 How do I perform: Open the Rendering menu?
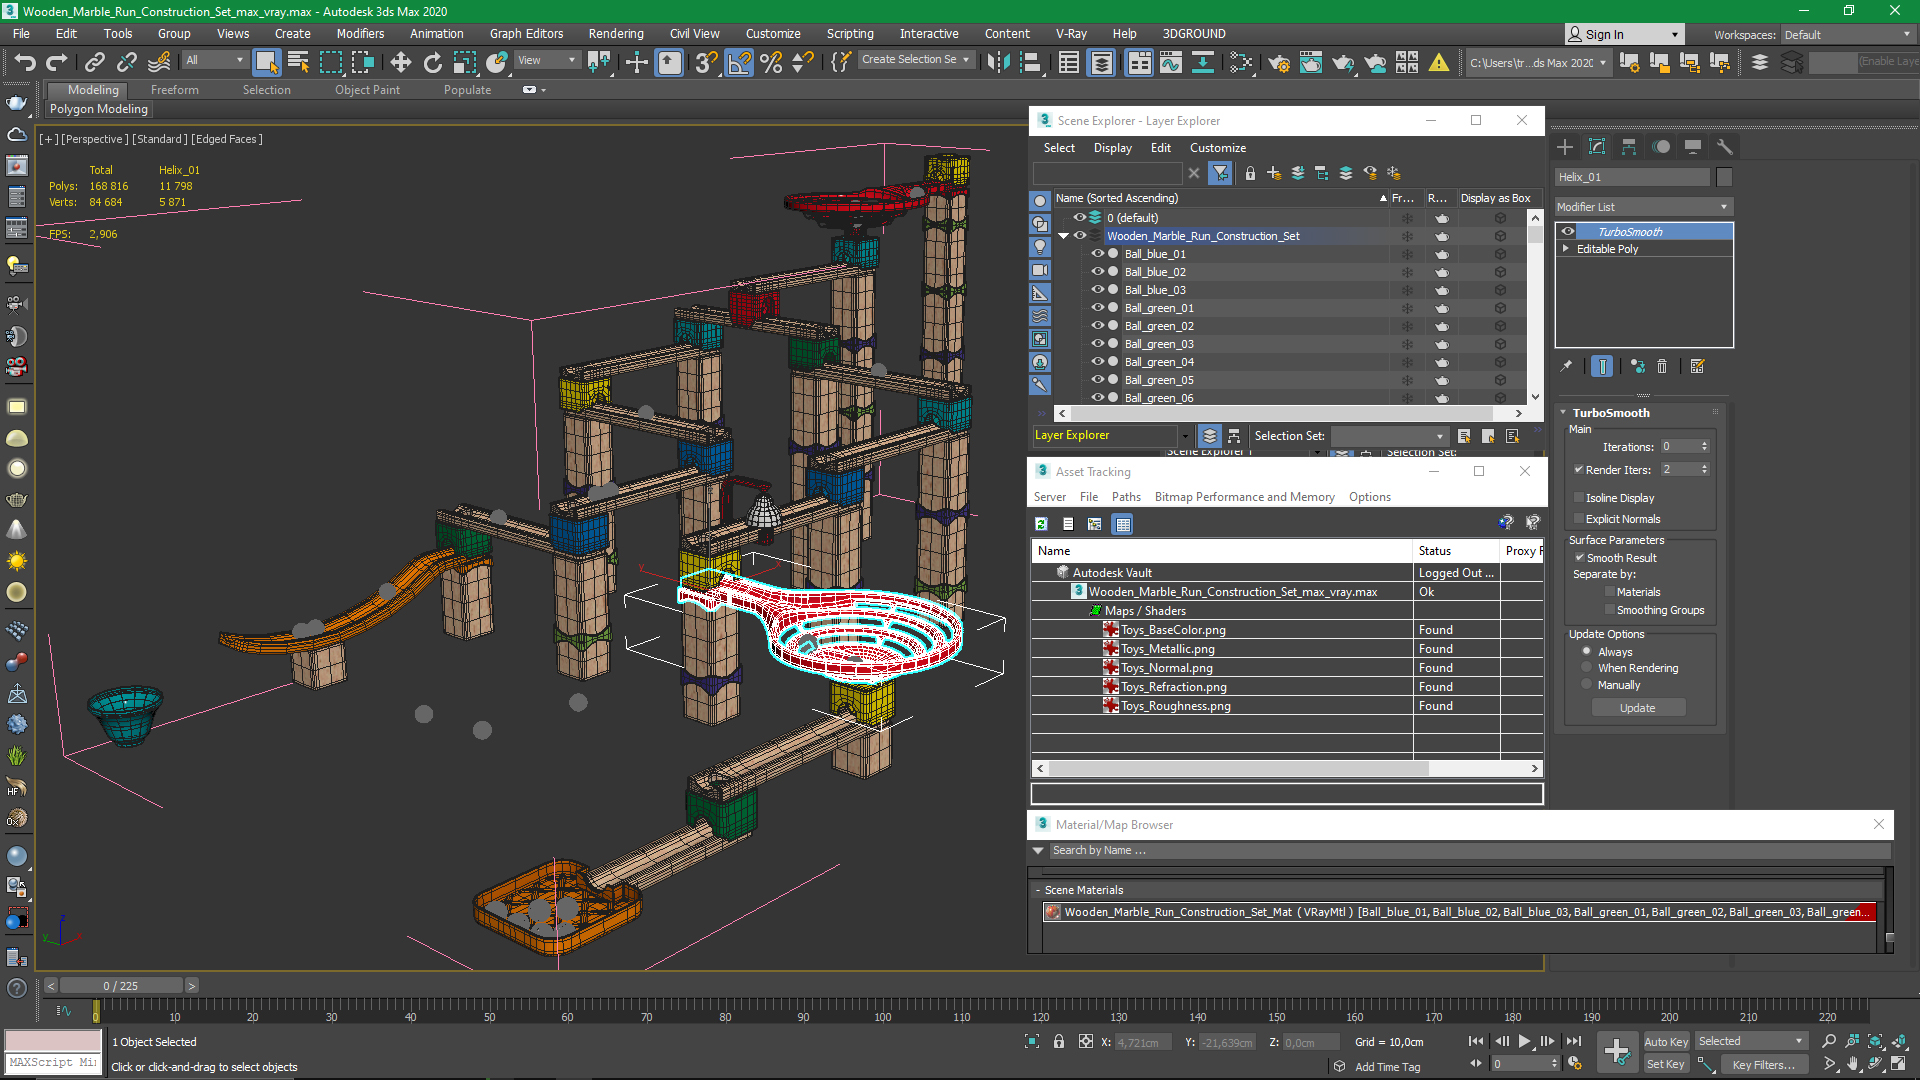(x=616, y=33)
